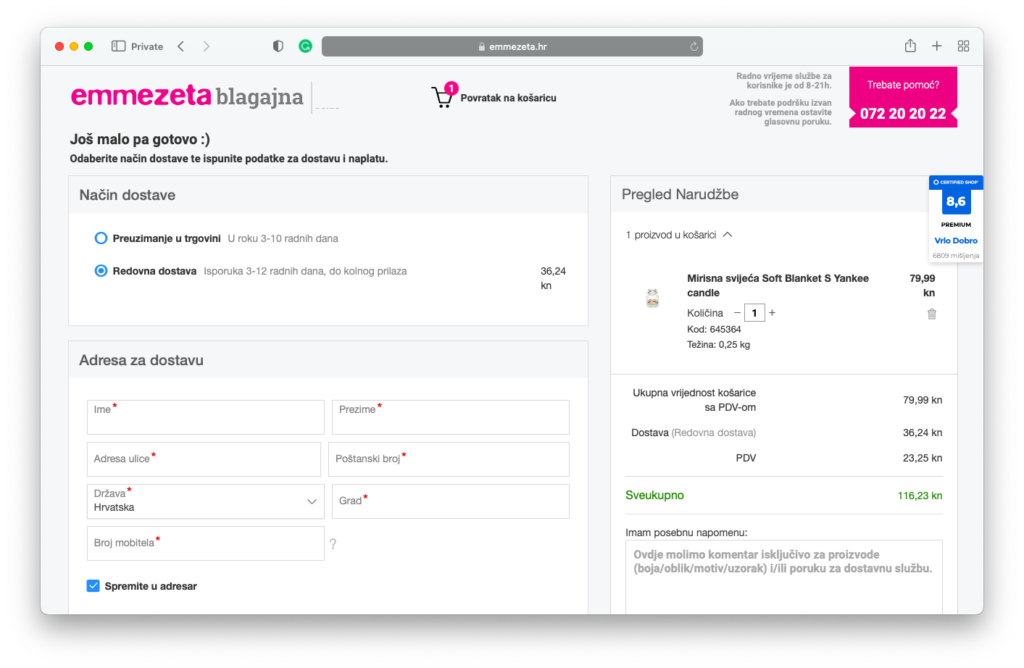Reload the page from address bar

coord(693,46)
